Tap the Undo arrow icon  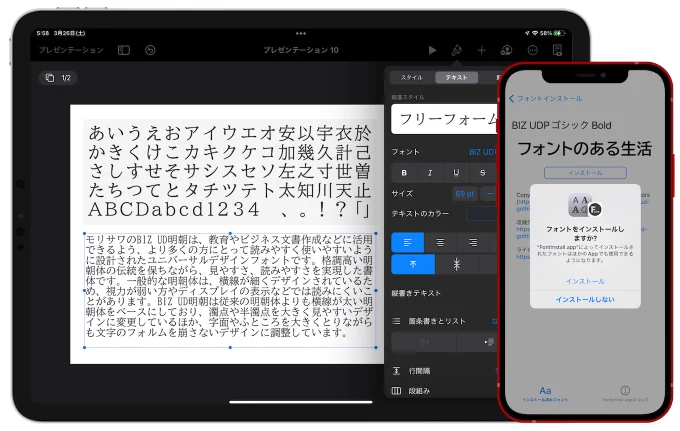tap(150, 50)
